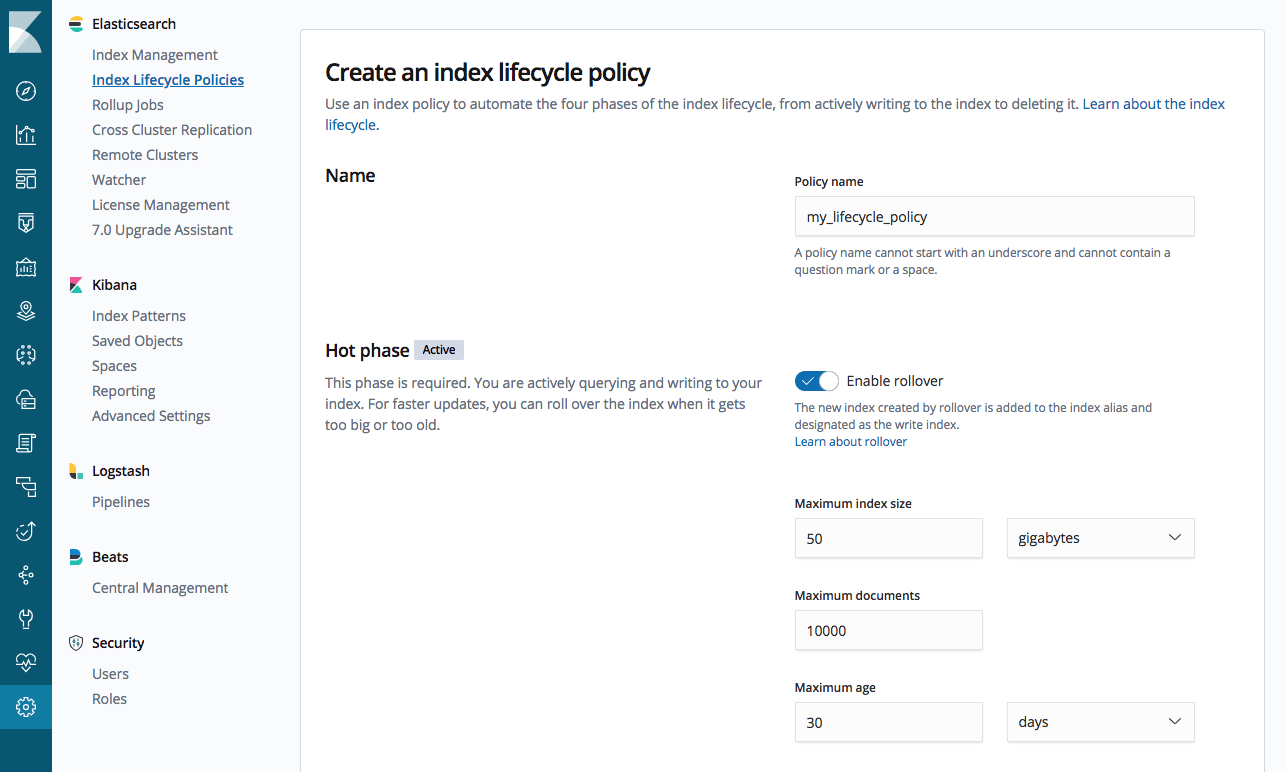Follow the Learn about rollover link
Image resolution: width=1287 pixels, height=772 pixels.
[x=850, y=441]
